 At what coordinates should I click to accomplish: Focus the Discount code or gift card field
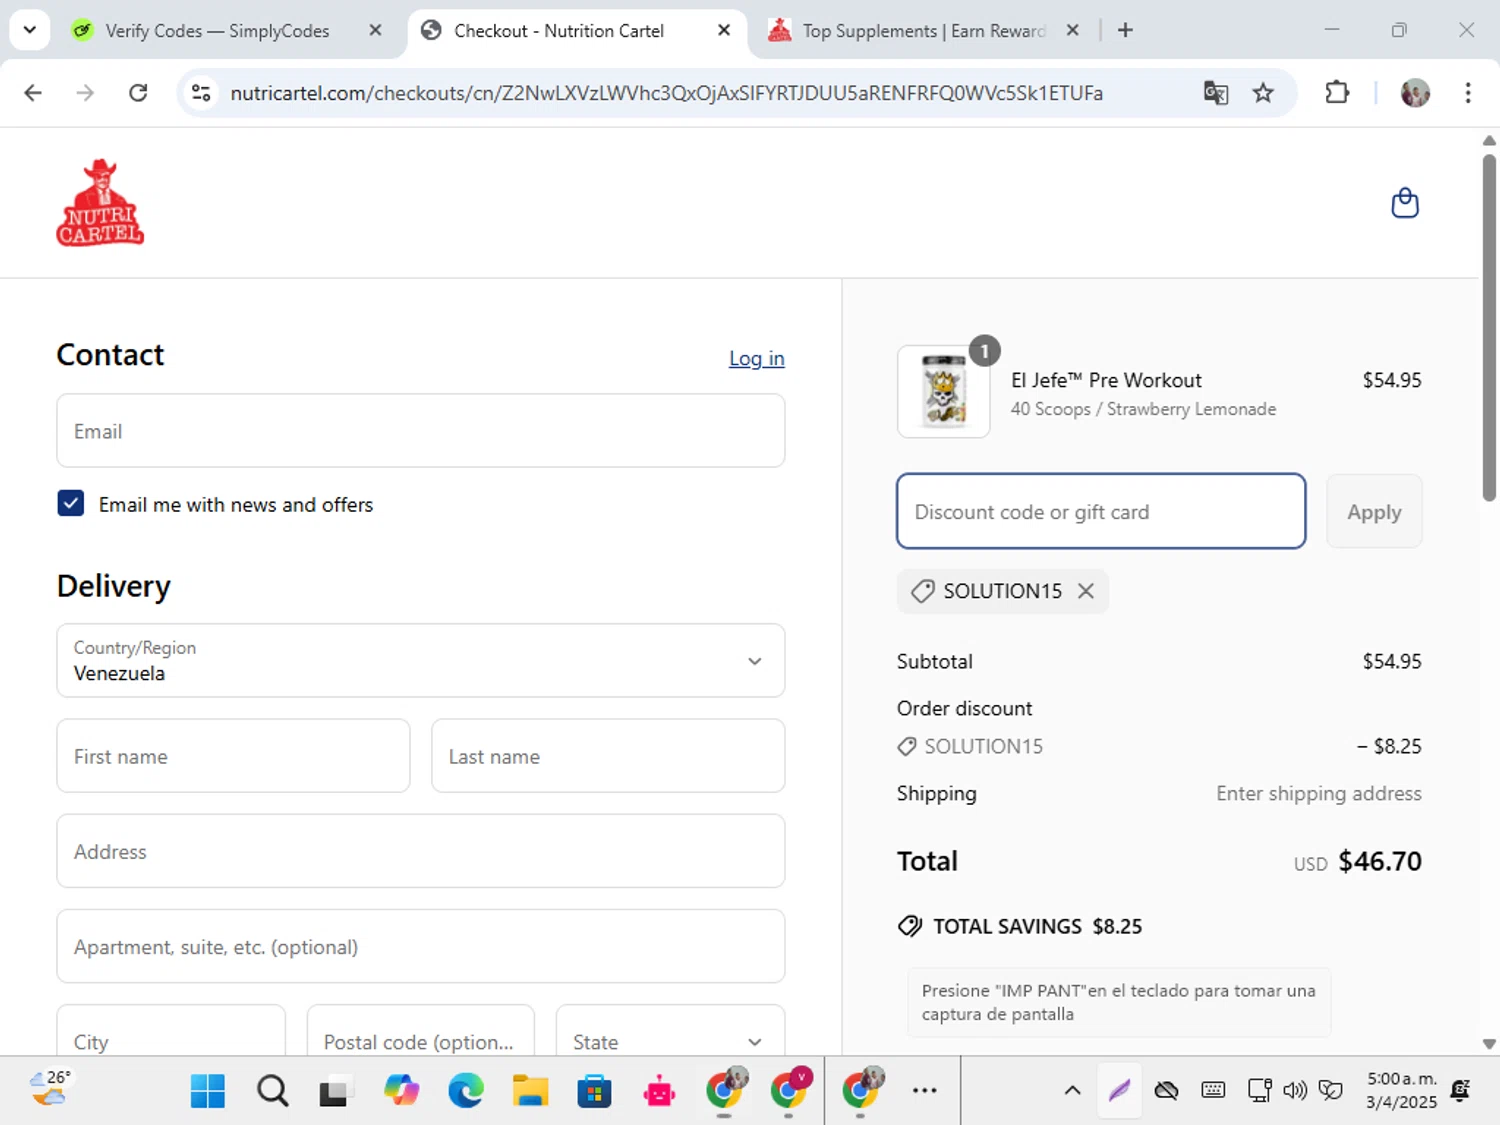1101,511
